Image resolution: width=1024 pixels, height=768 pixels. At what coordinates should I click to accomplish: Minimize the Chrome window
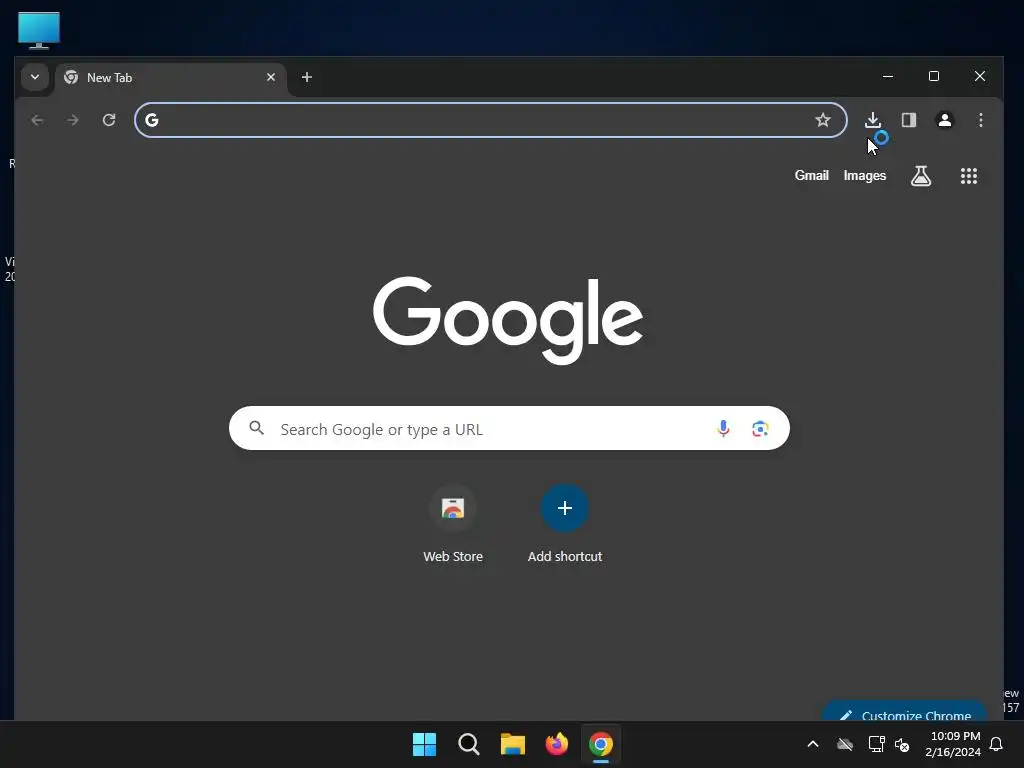[x=888, y=76]
